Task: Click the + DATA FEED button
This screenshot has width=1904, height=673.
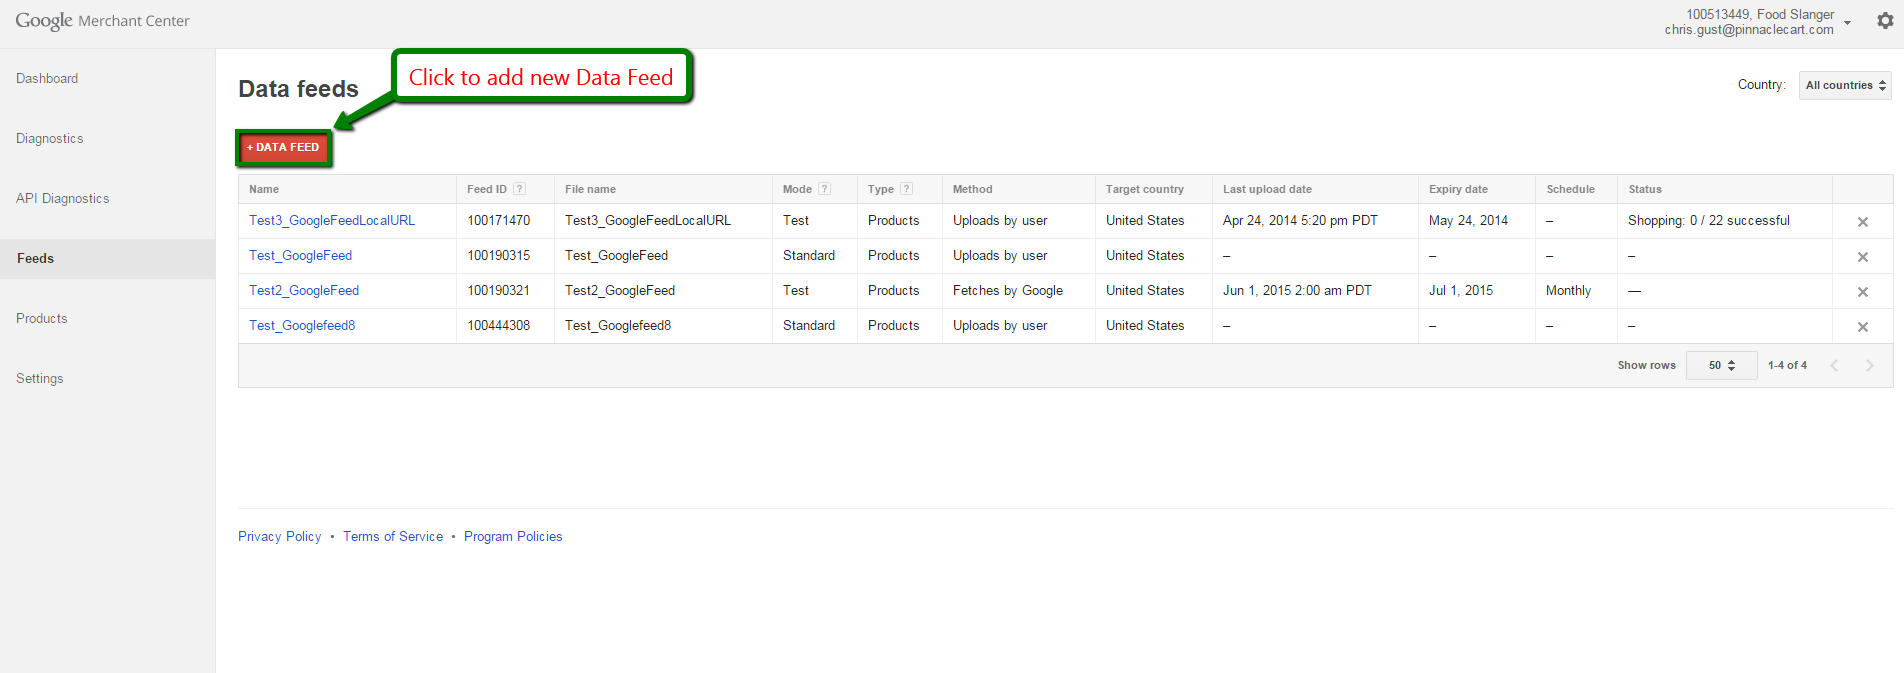Action: (x=284, y=147)
